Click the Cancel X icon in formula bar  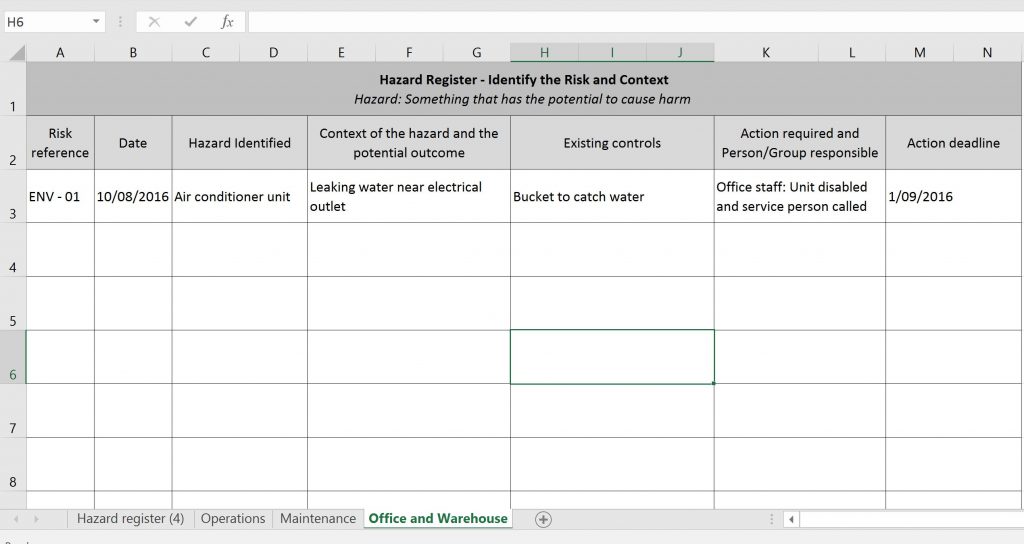click(x=154, y=22)
